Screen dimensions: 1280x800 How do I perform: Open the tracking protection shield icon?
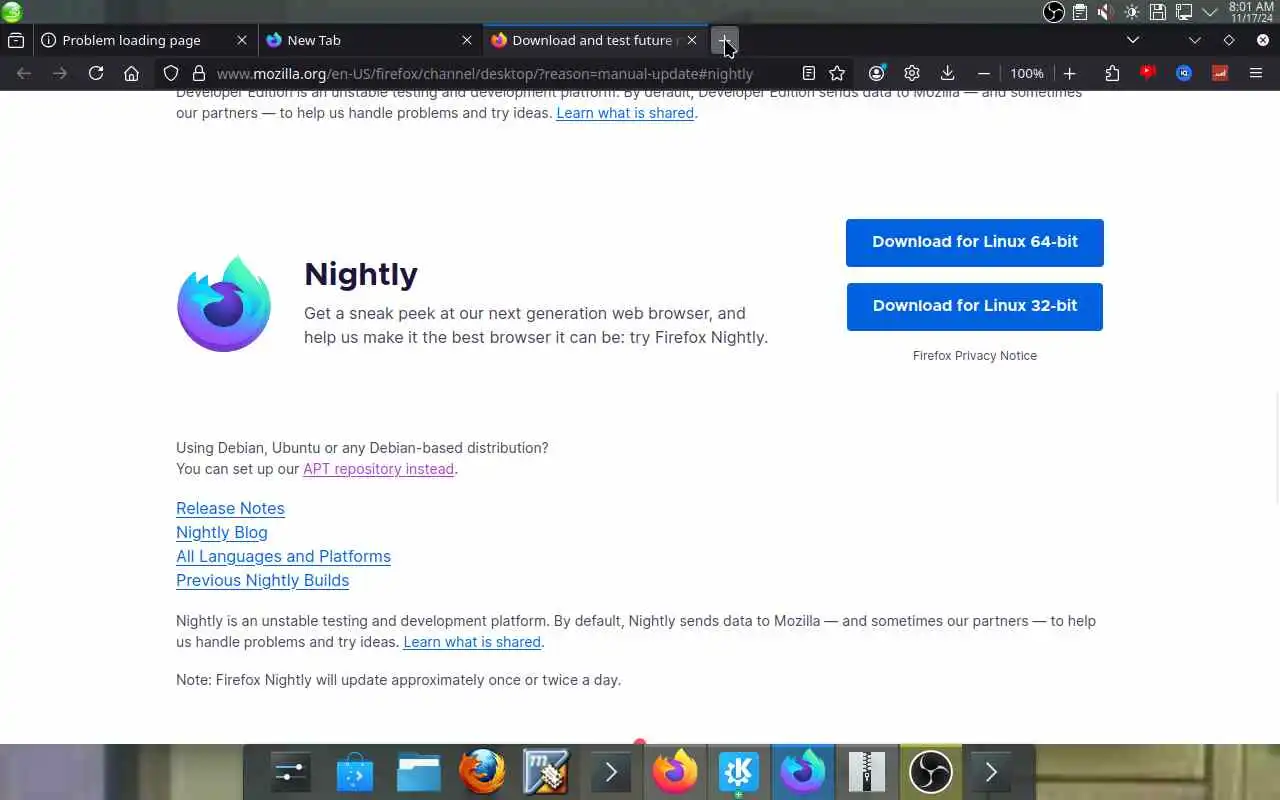pyautogui.click(x=171, y=73)
